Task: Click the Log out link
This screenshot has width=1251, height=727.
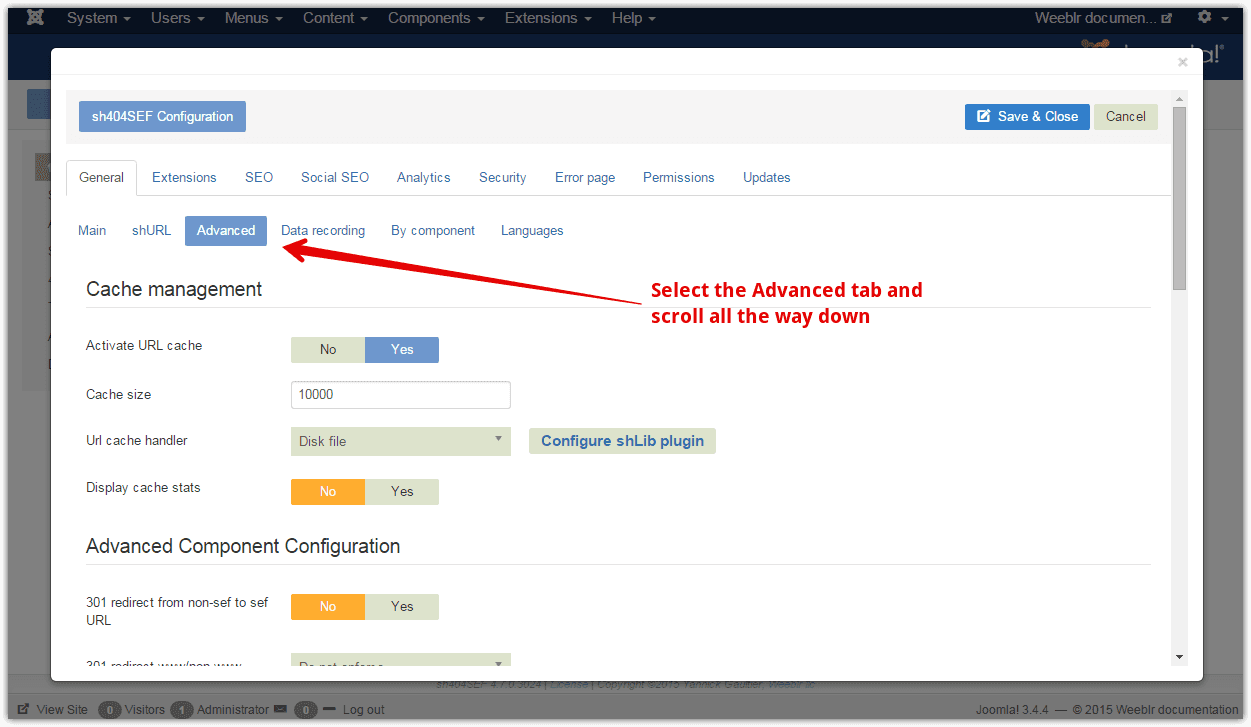Action: [364, 710]
